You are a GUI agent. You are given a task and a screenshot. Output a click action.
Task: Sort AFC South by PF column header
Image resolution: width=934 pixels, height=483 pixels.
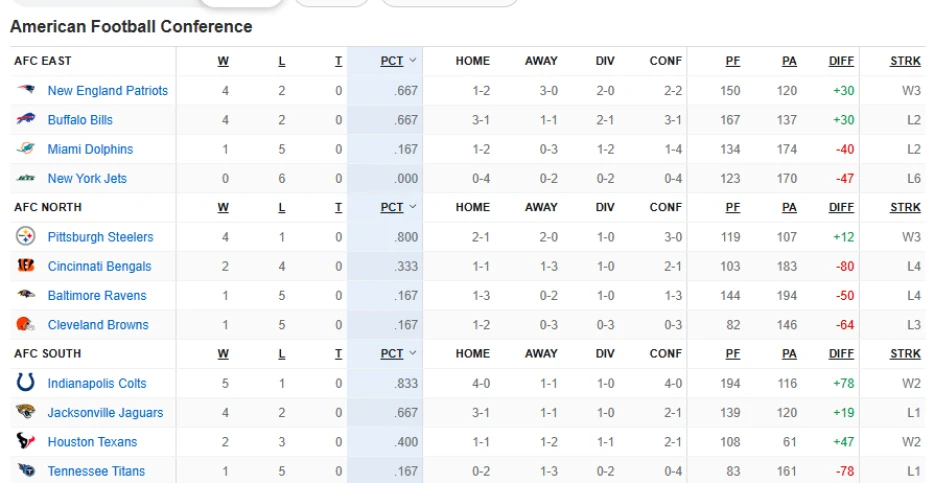733,353
